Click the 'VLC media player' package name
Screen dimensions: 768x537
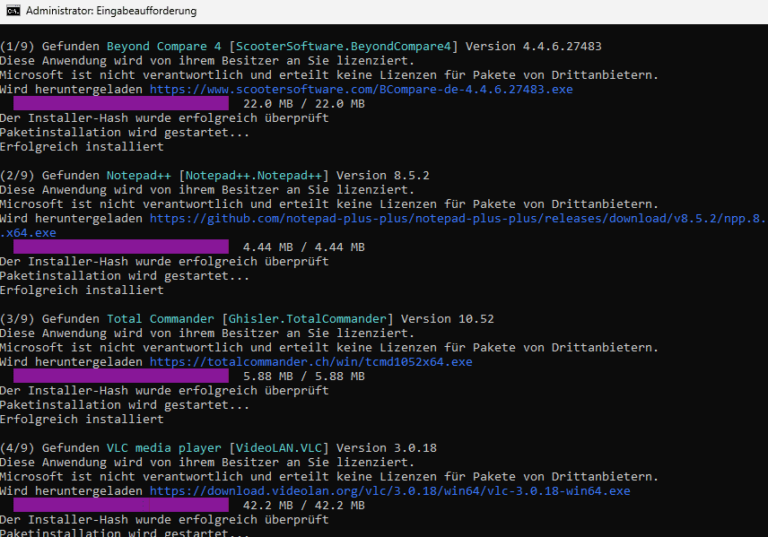pyautogui.click(x=164, y=448)
